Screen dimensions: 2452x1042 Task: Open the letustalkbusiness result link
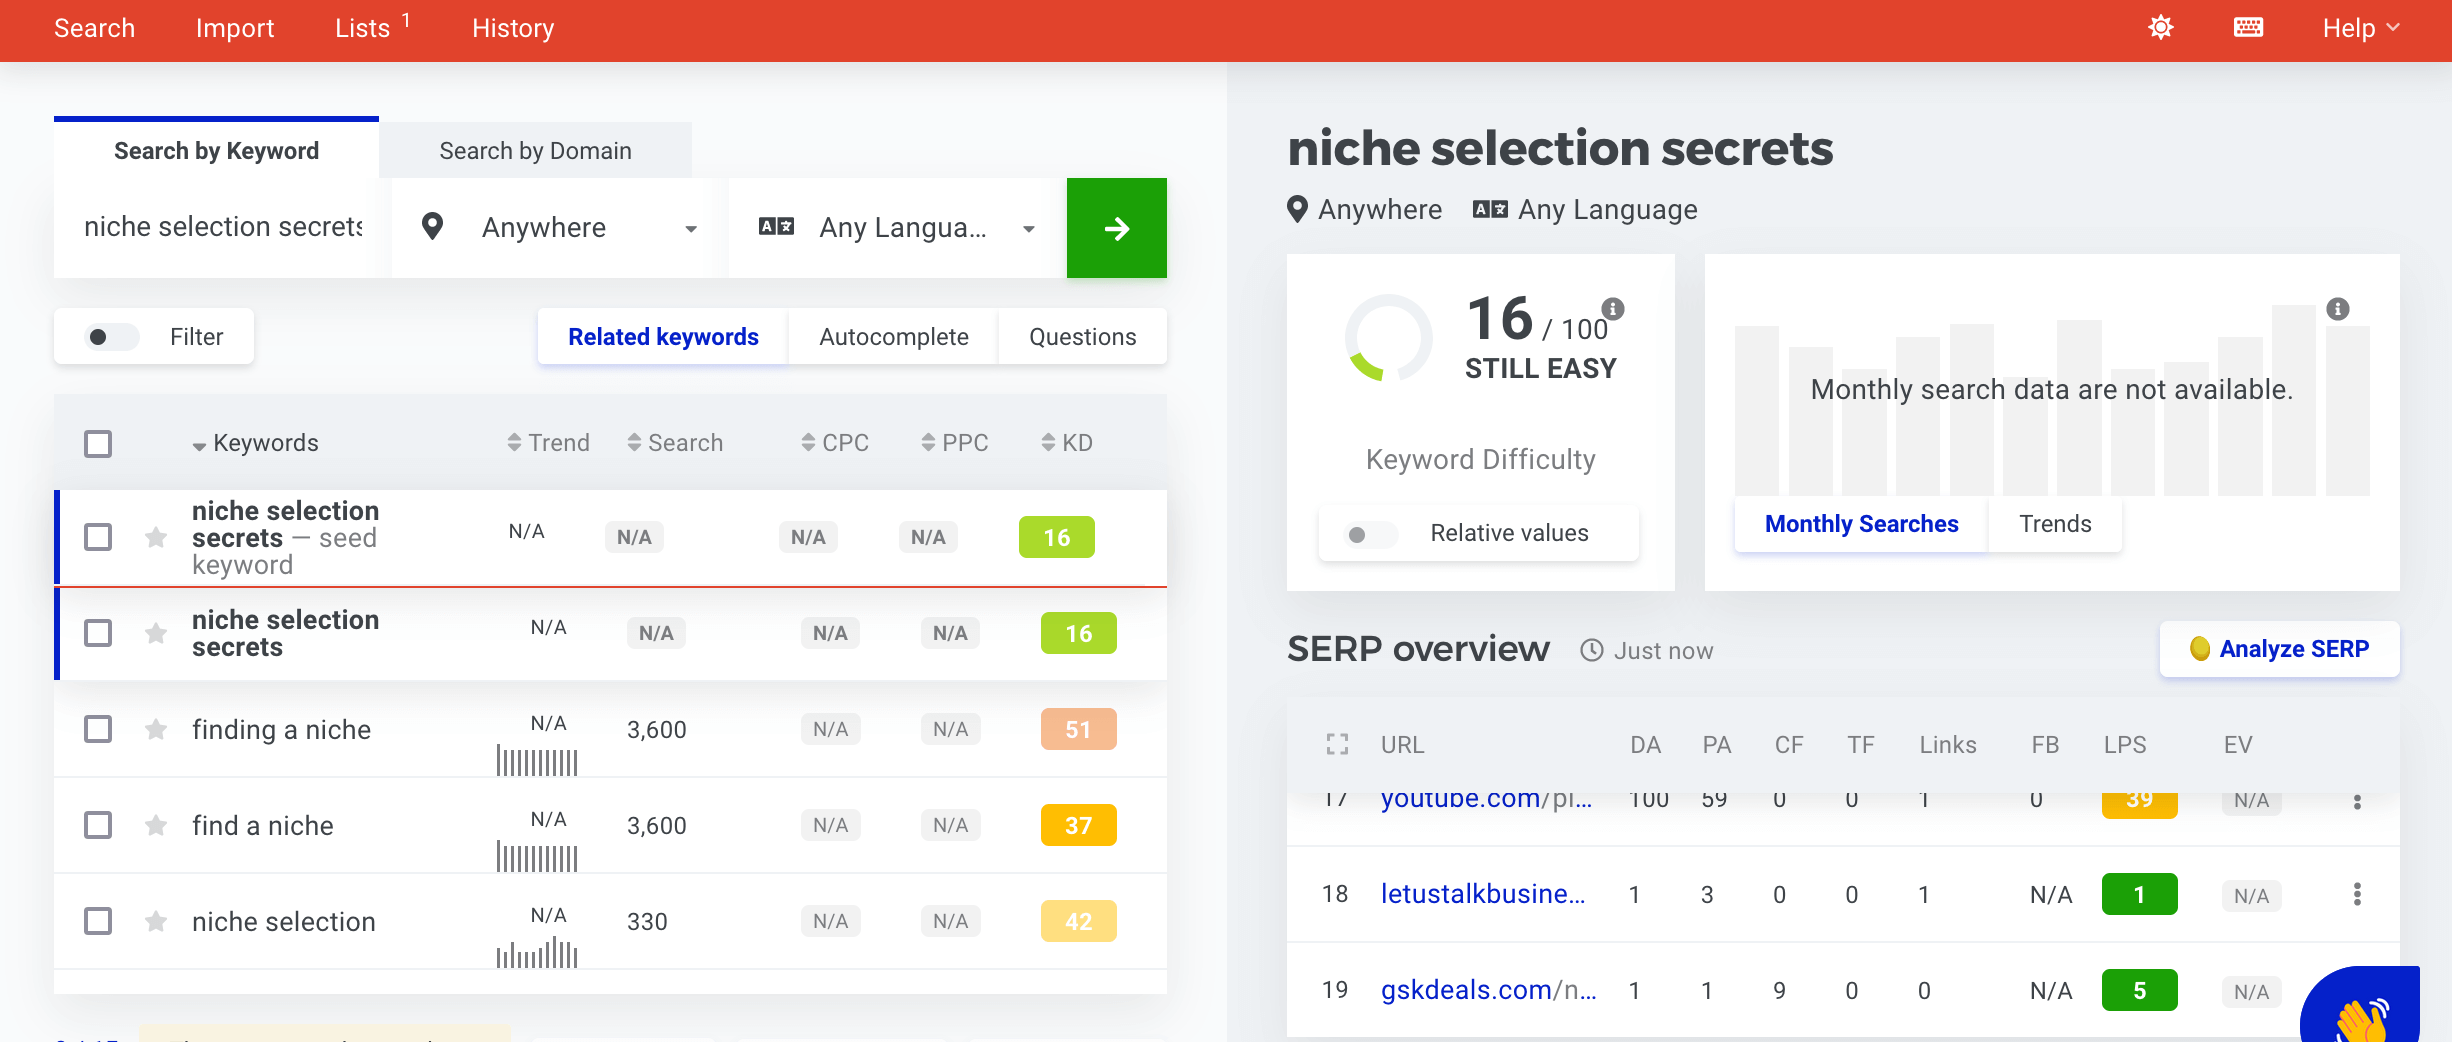[1482, 894]
